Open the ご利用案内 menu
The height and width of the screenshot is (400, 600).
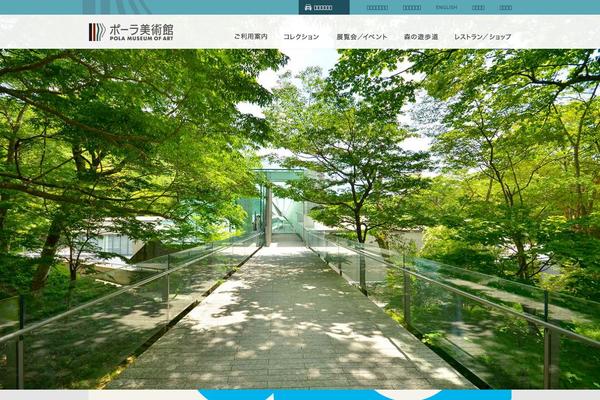point(251,37)
